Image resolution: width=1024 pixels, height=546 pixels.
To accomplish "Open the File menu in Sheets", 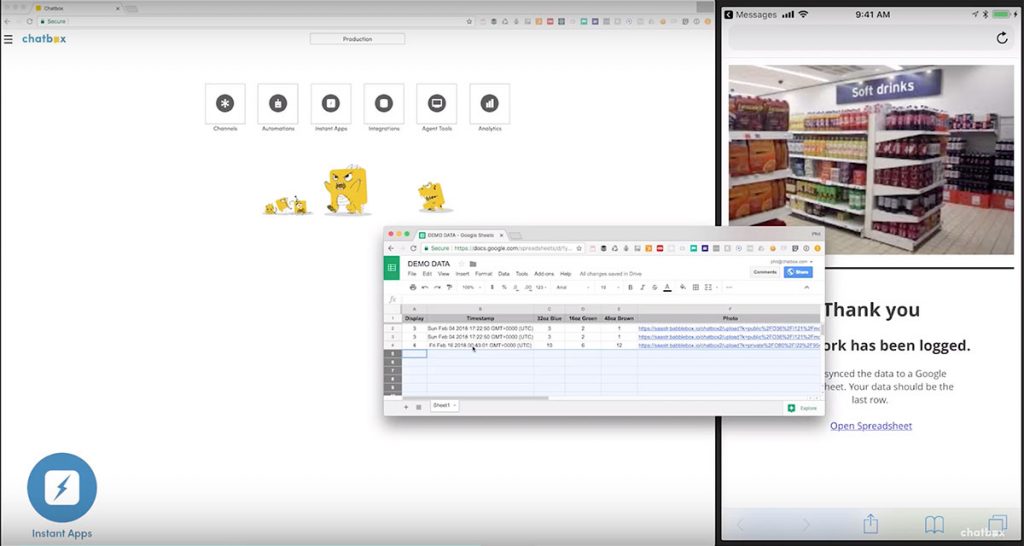I will click(x=412, y=274).
